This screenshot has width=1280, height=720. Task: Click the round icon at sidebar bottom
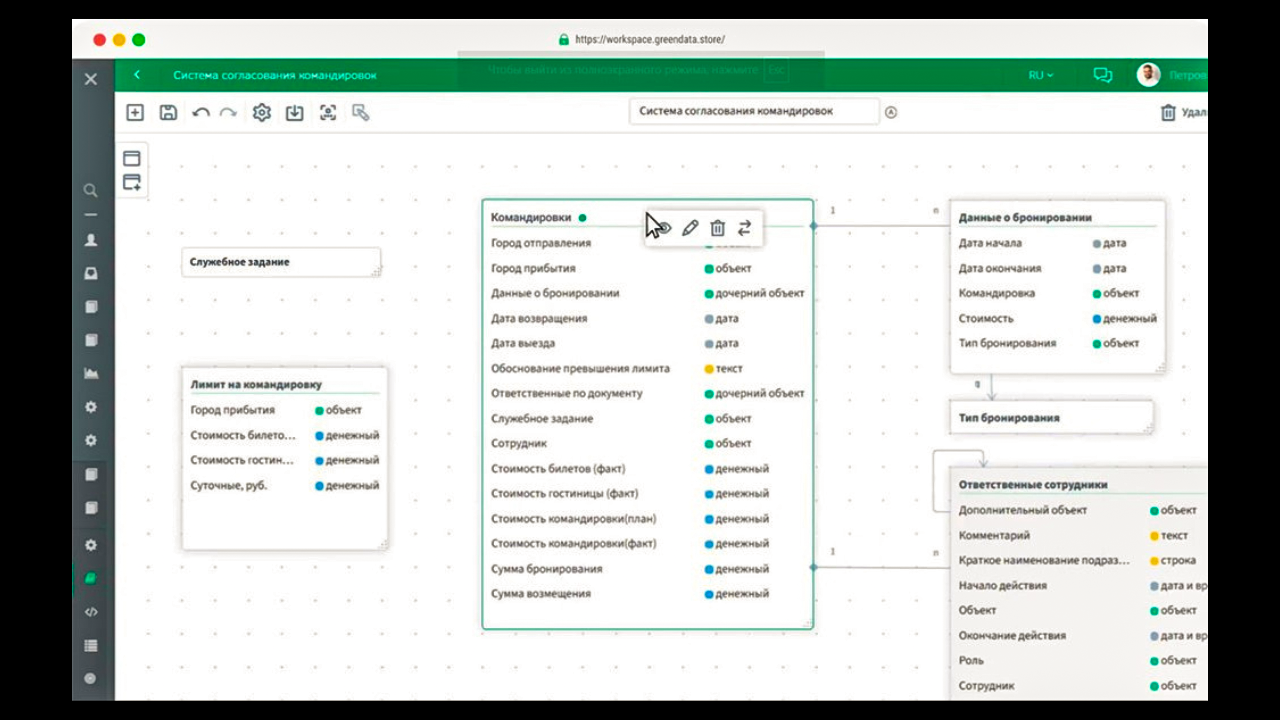pyautogui.click(x=91, y=678)
